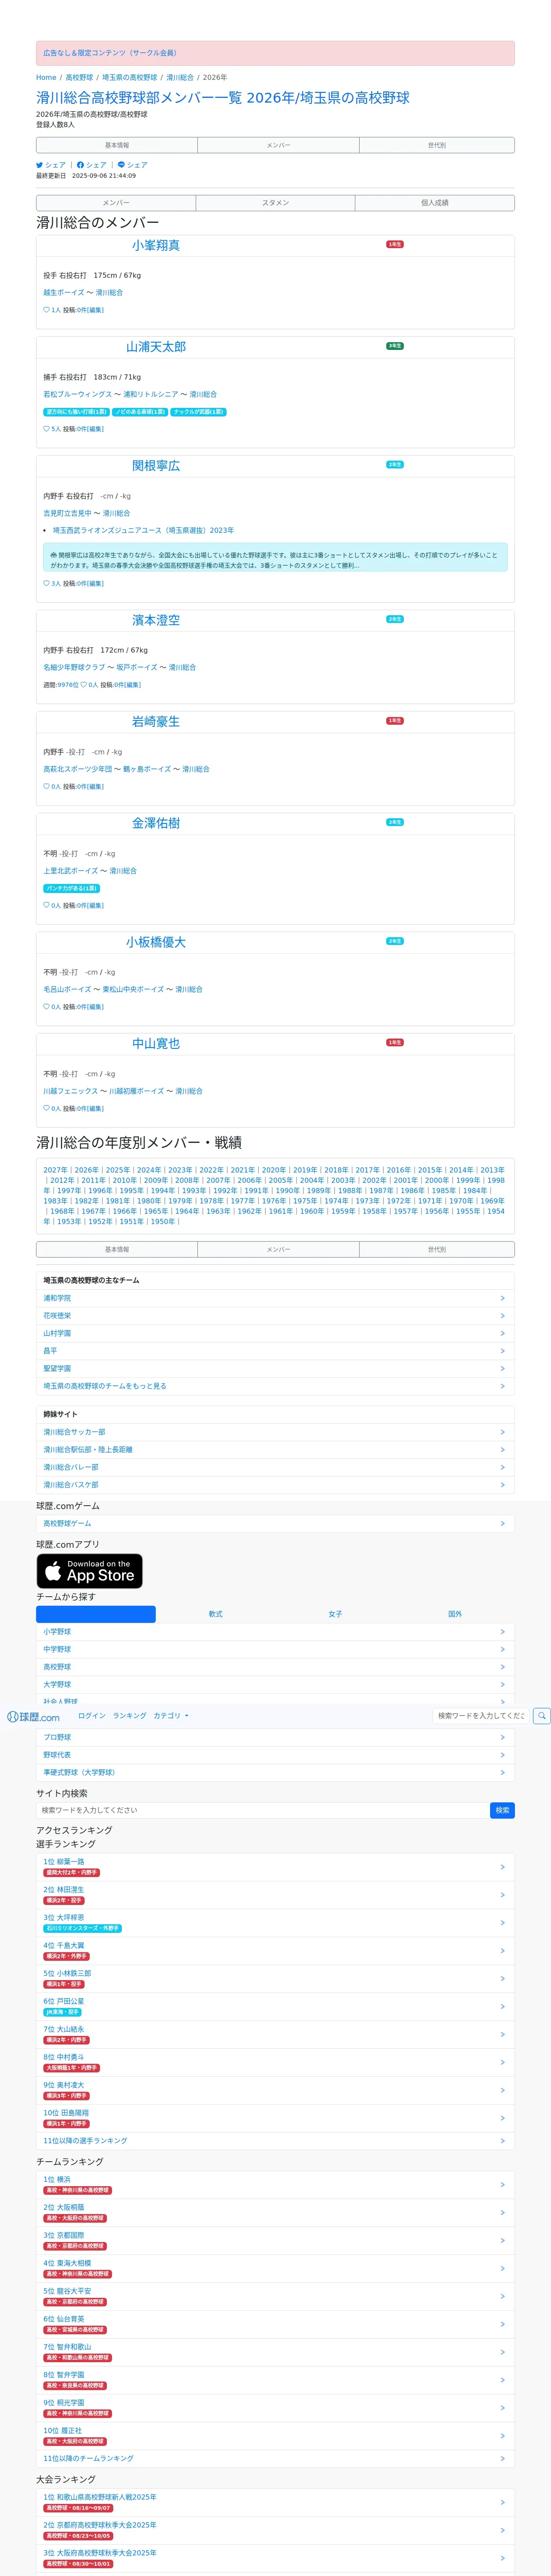Click the blue 検索 button

pos(502,1810)
